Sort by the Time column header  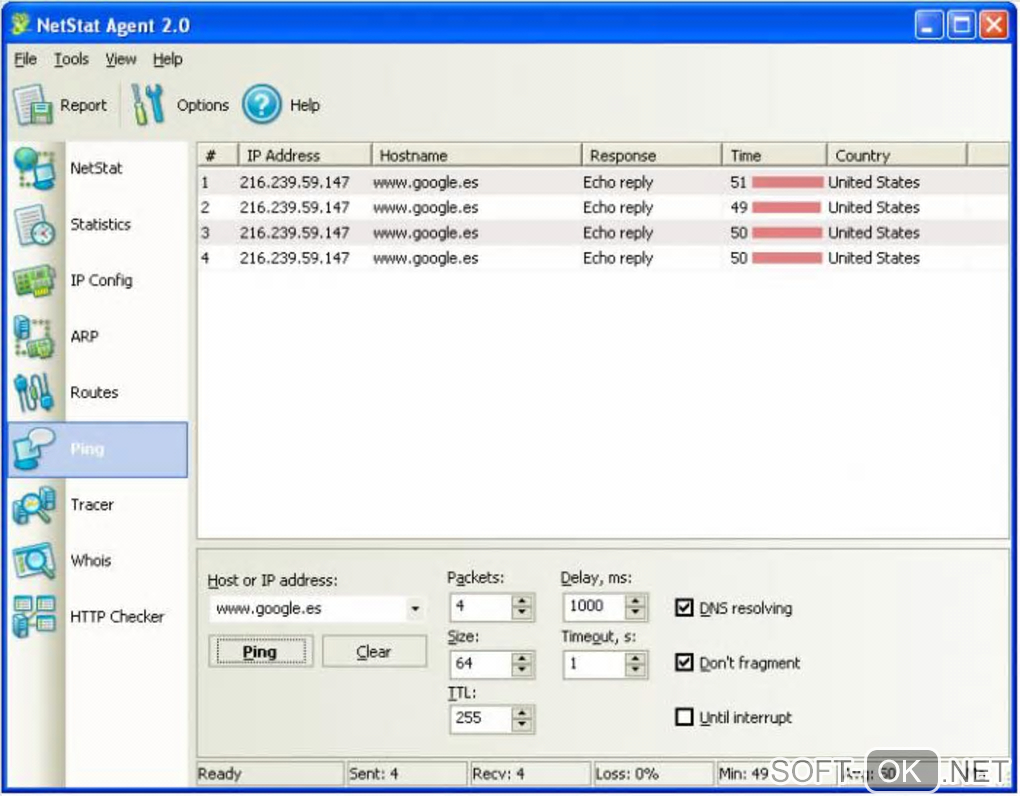point(774,155)
